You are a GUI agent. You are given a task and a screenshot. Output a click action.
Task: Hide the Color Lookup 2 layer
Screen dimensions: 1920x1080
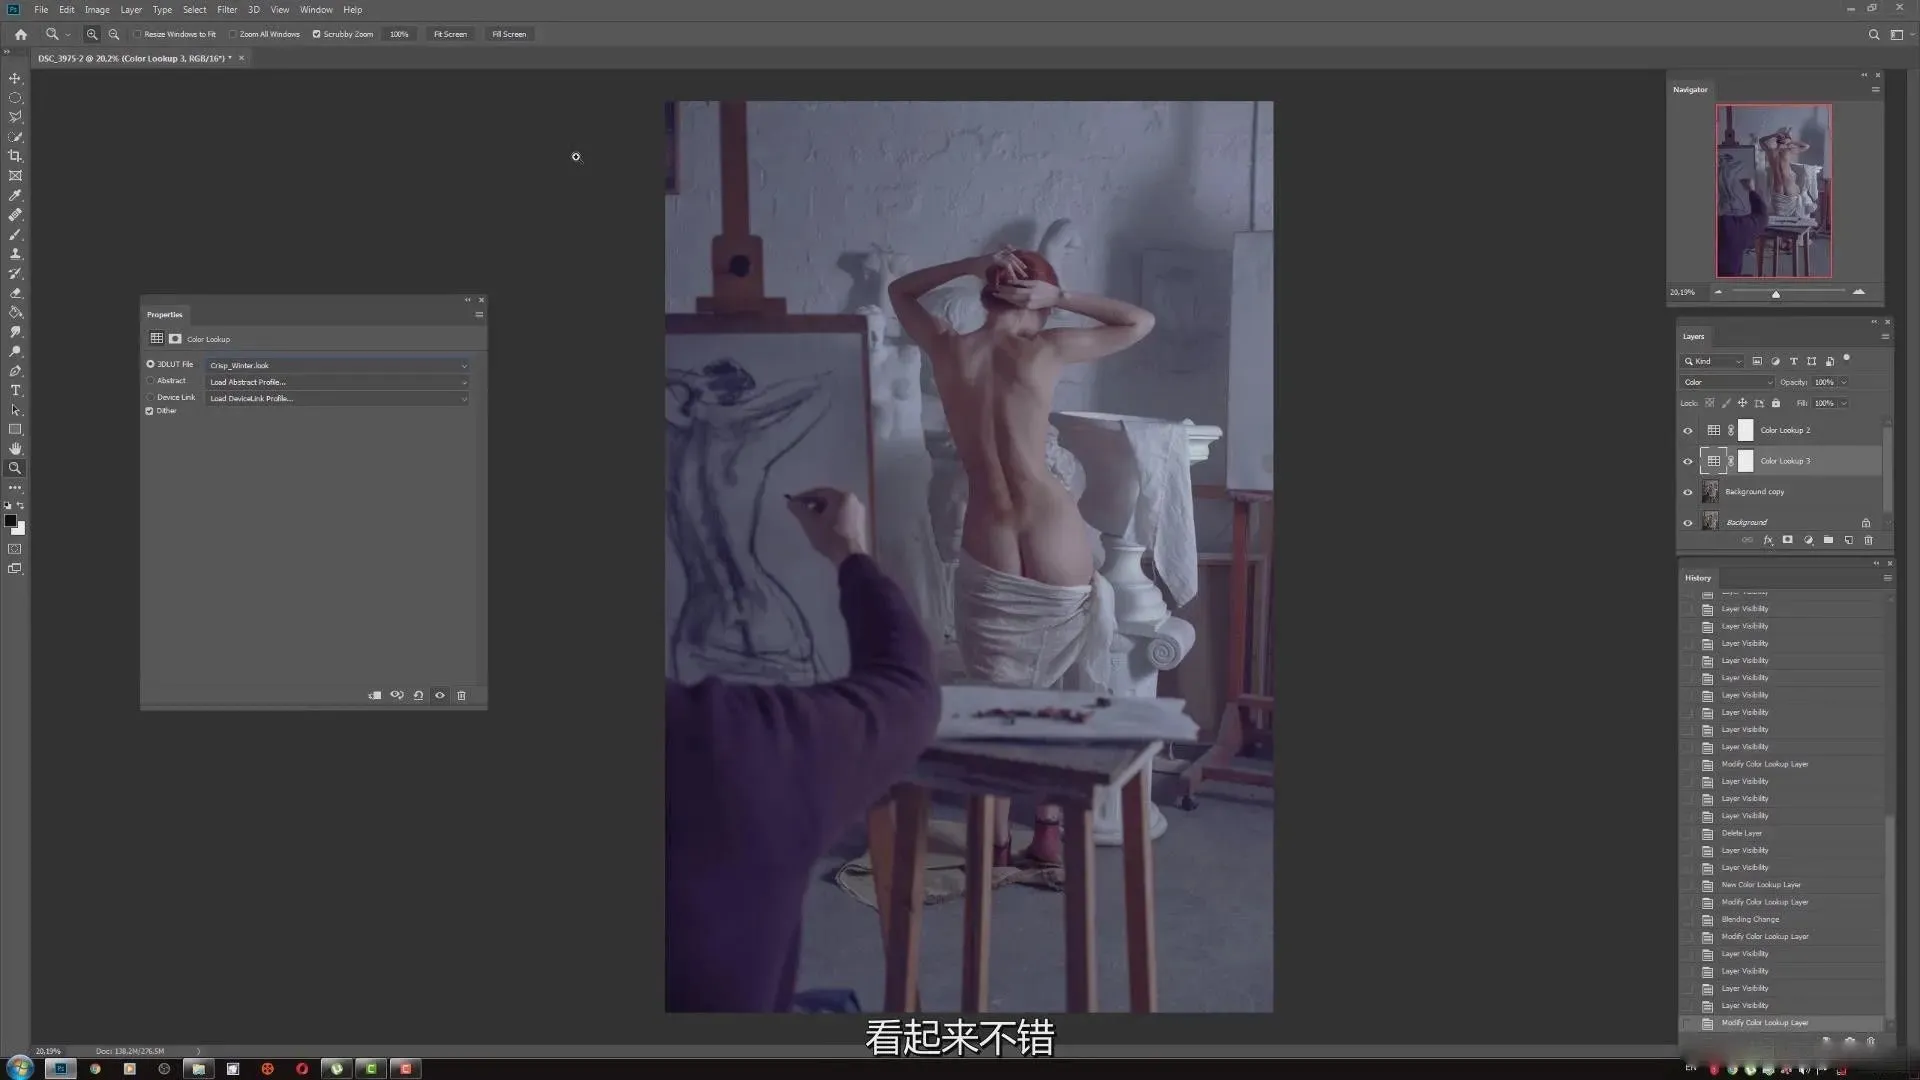(x=1688, y=431)
